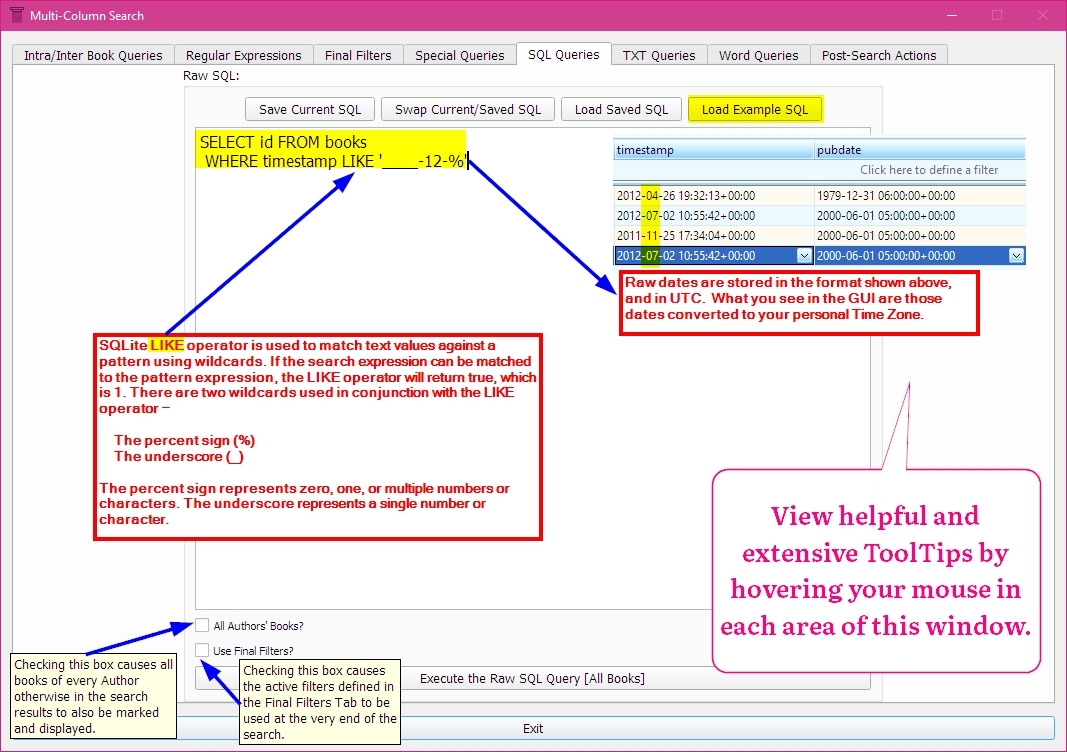This screenshot has width=1067, height=752.
Task: Open dropdown arrow in selected timestamp cell
Action: 804,256
